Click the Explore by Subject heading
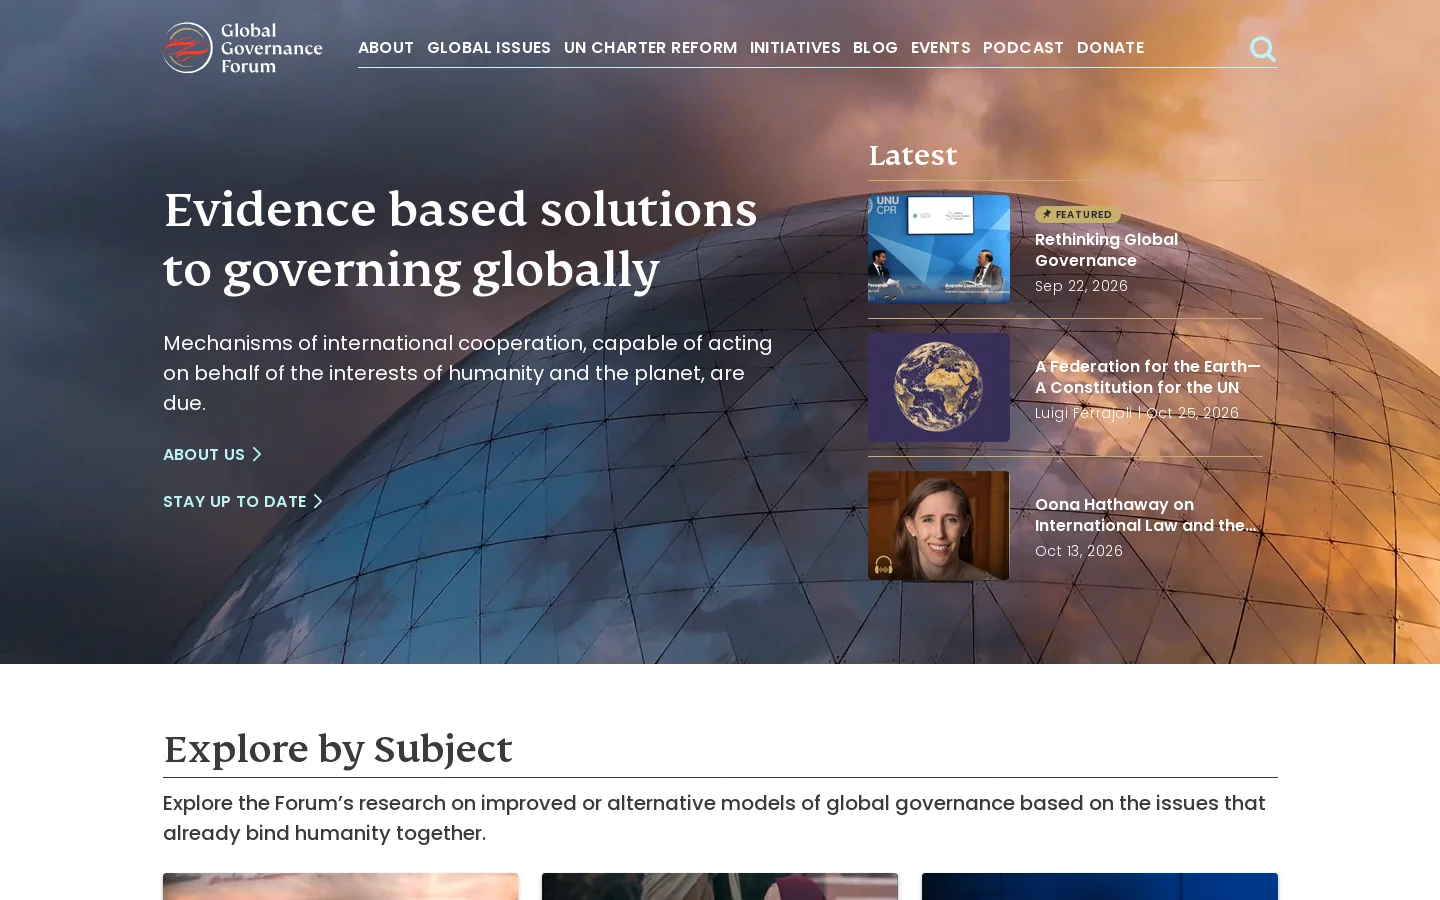 coord(338,748)
